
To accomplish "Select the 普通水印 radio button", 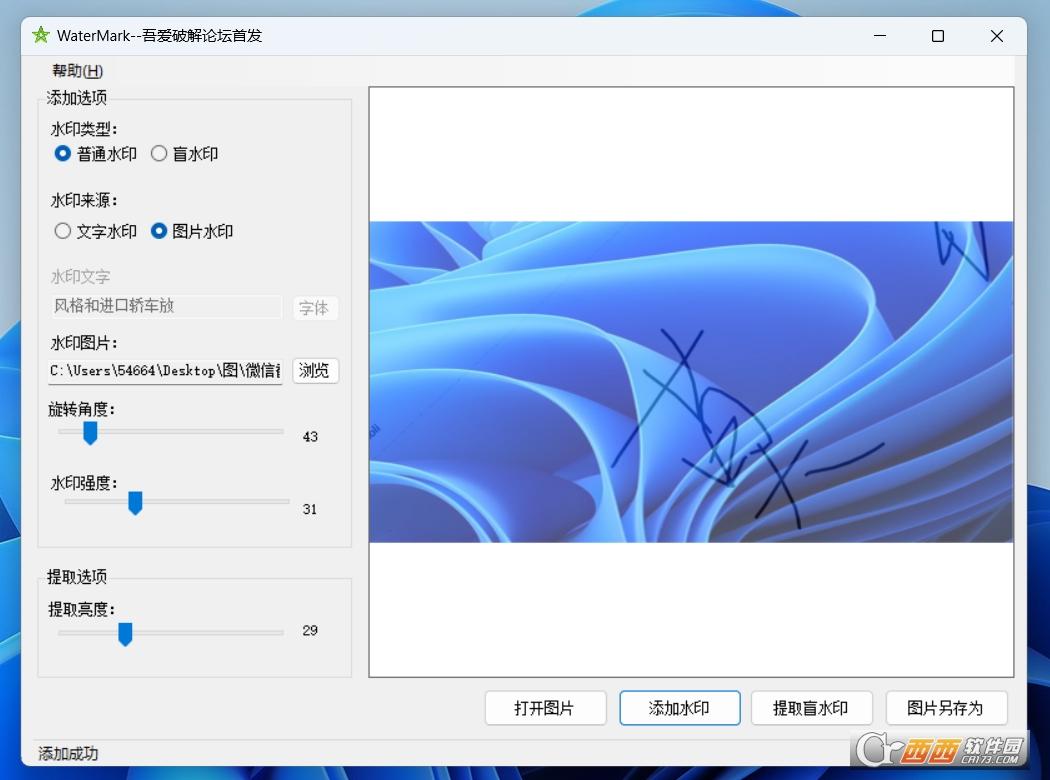I will coord(96,154).
